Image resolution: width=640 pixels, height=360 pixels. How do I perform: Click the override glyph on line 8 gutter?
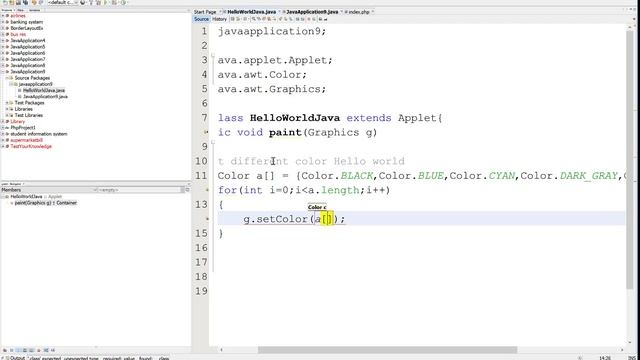coord(206,132)
